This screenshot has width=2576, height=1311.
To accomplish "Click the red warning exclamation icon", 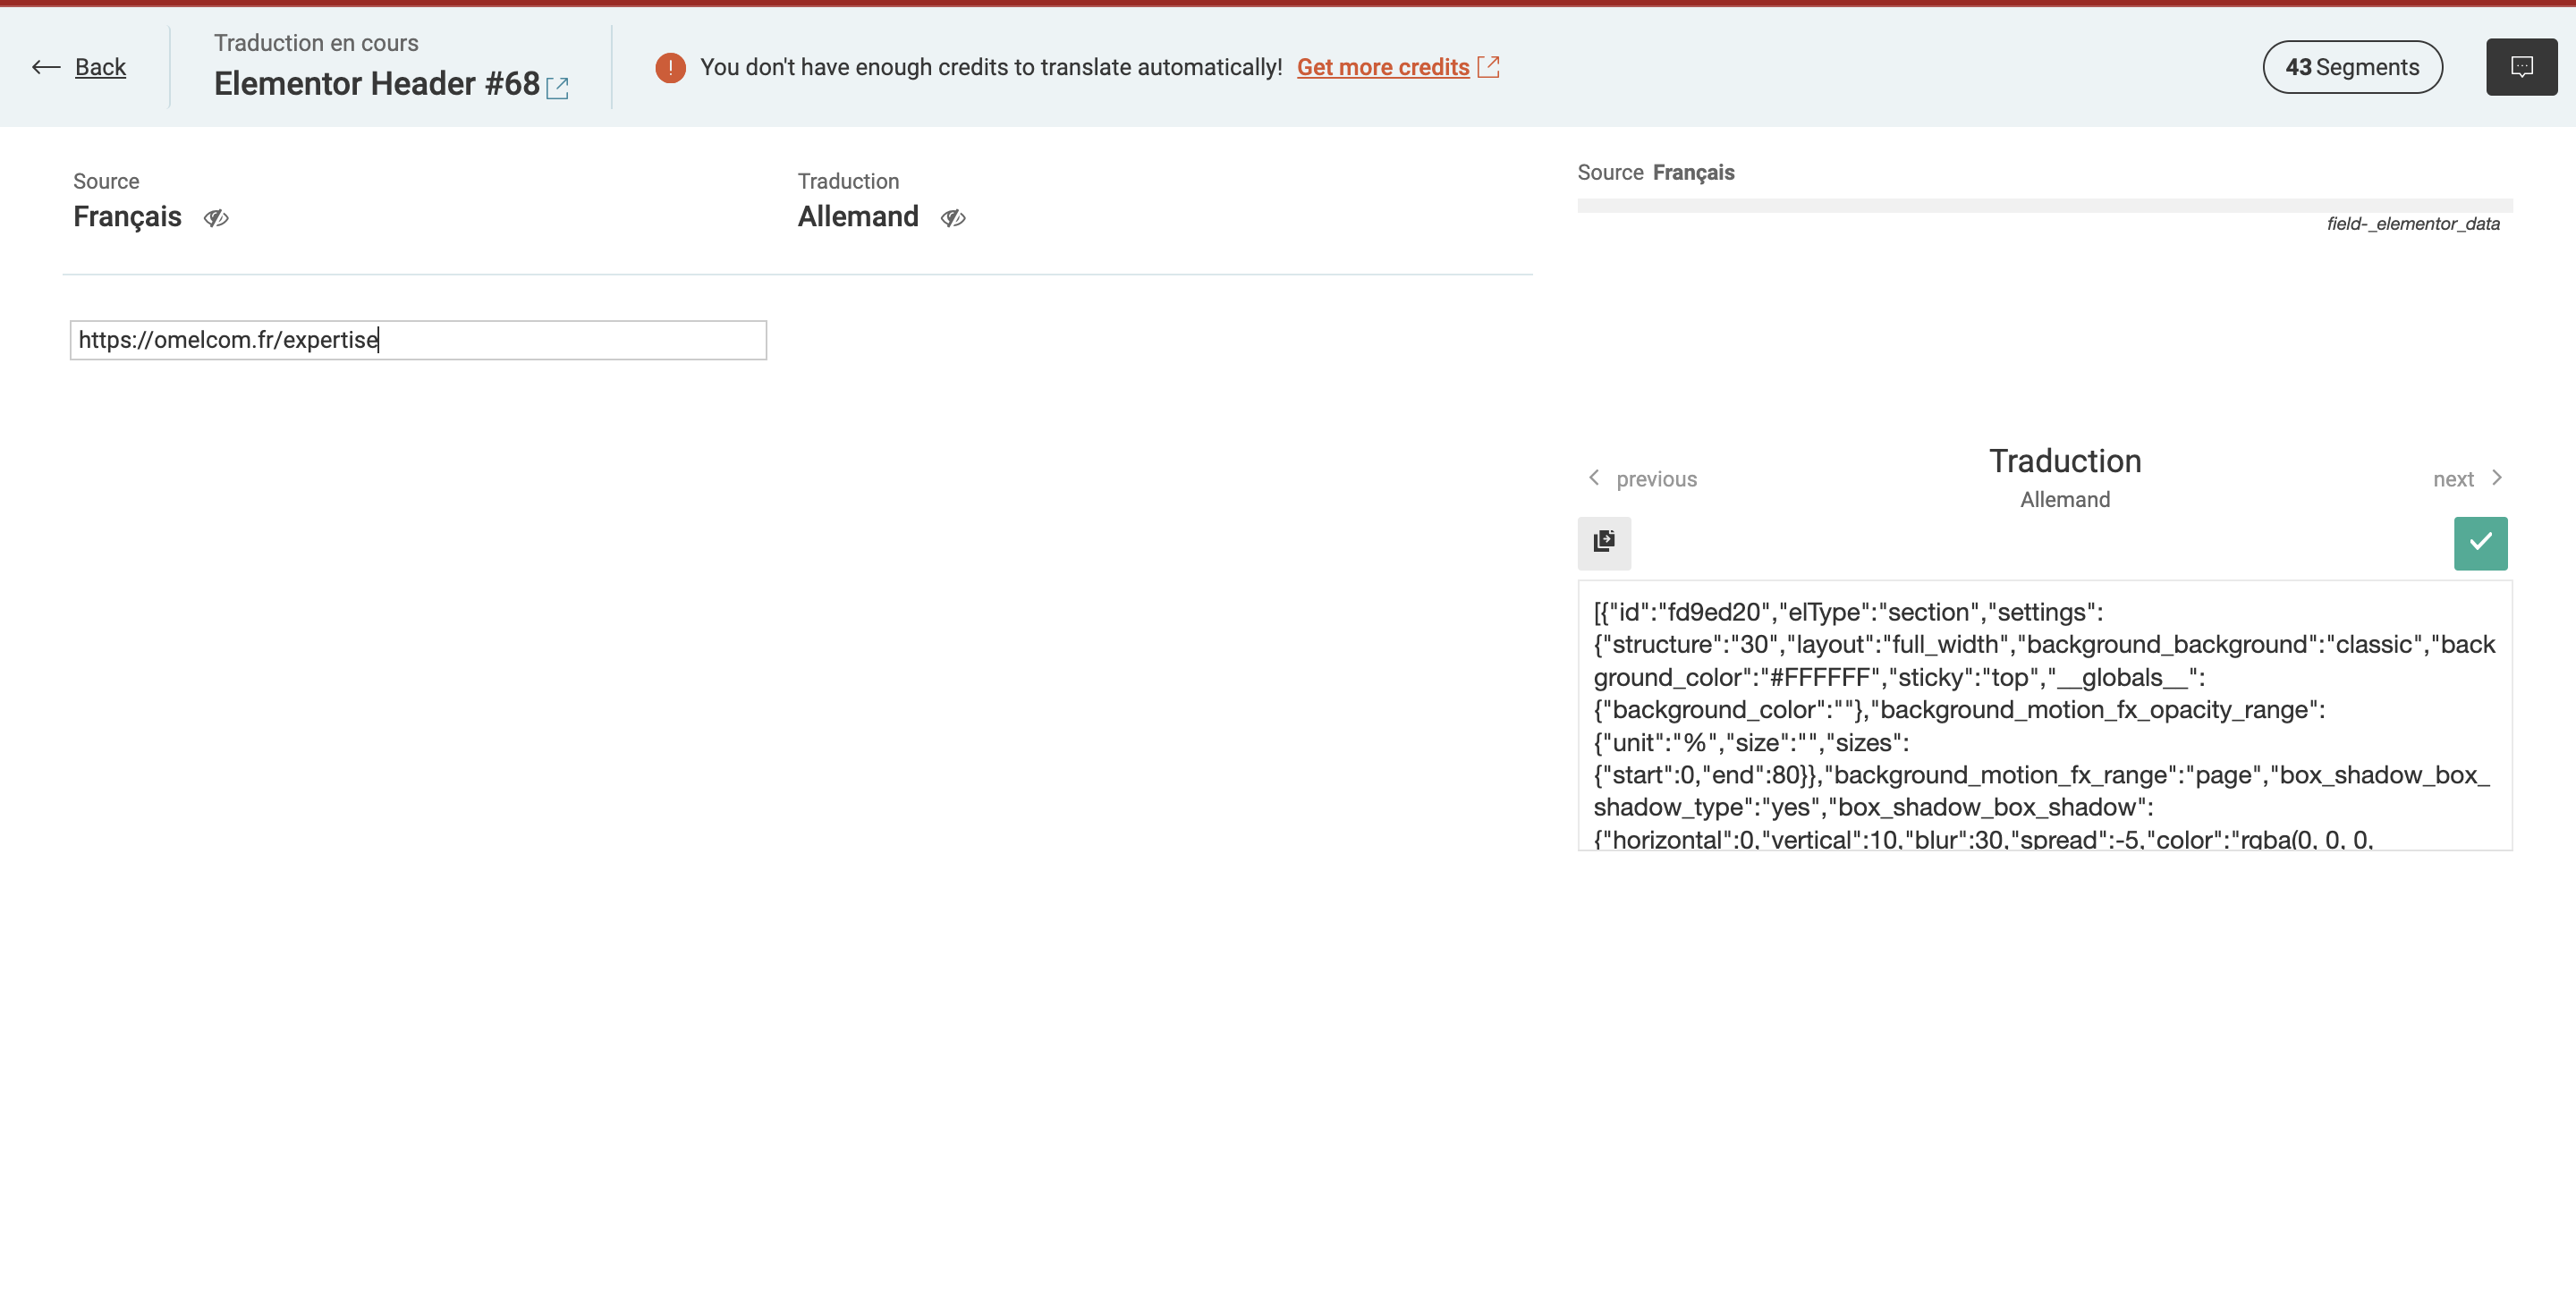I will (x=670, y=67).
